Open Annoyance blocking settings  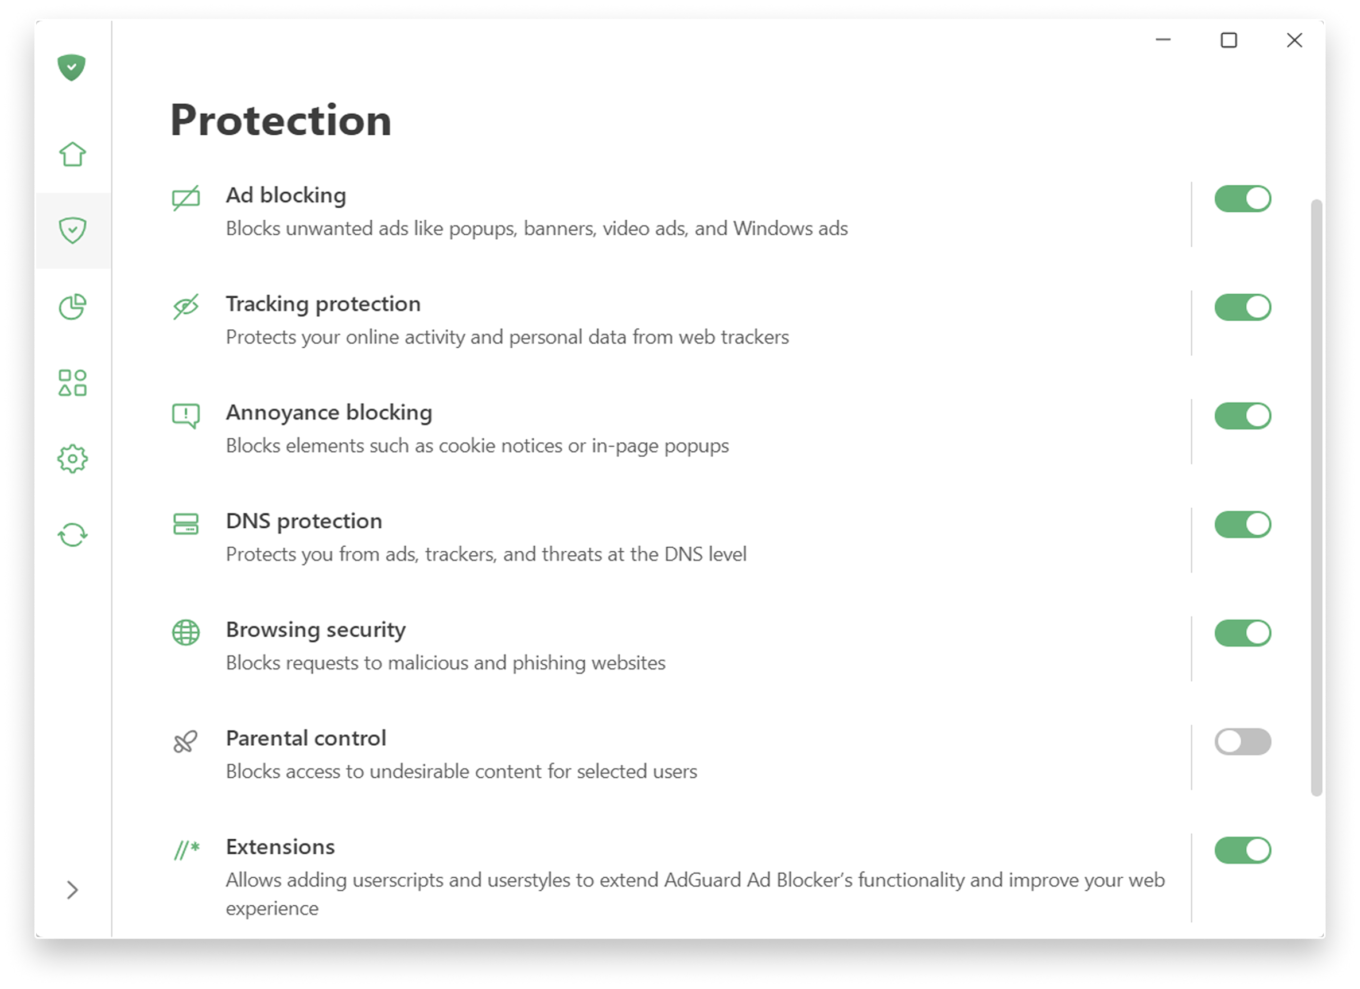click(x=680, y=429)
